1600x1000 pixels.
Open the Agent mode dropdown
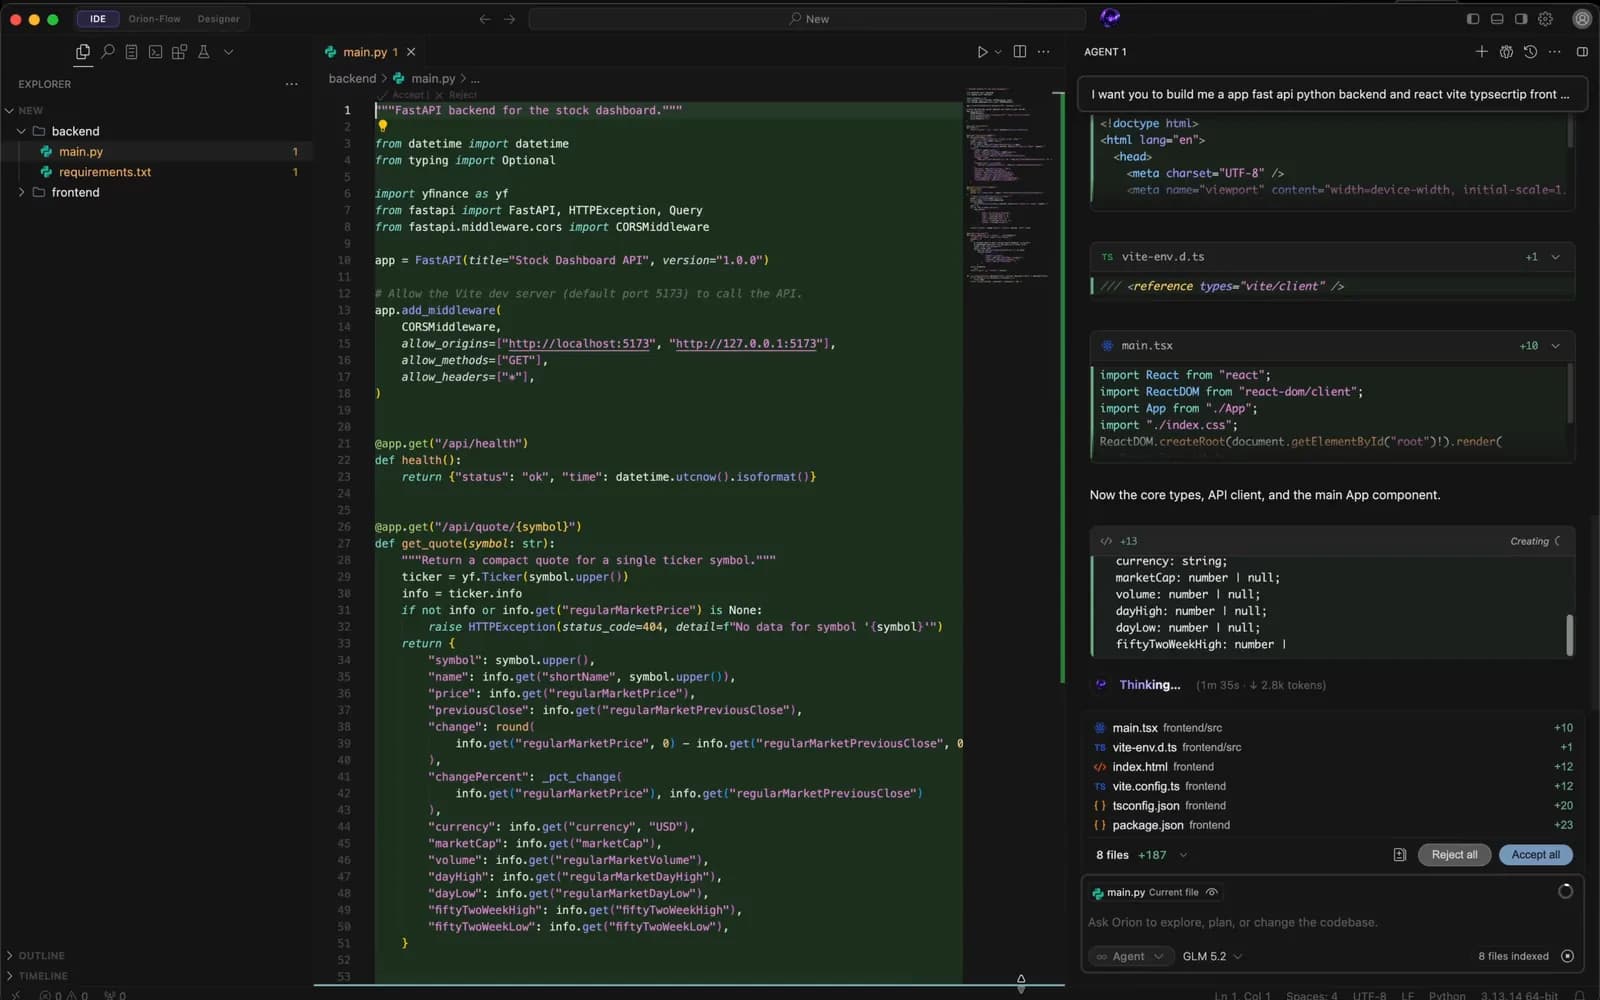click(1130, 956)
